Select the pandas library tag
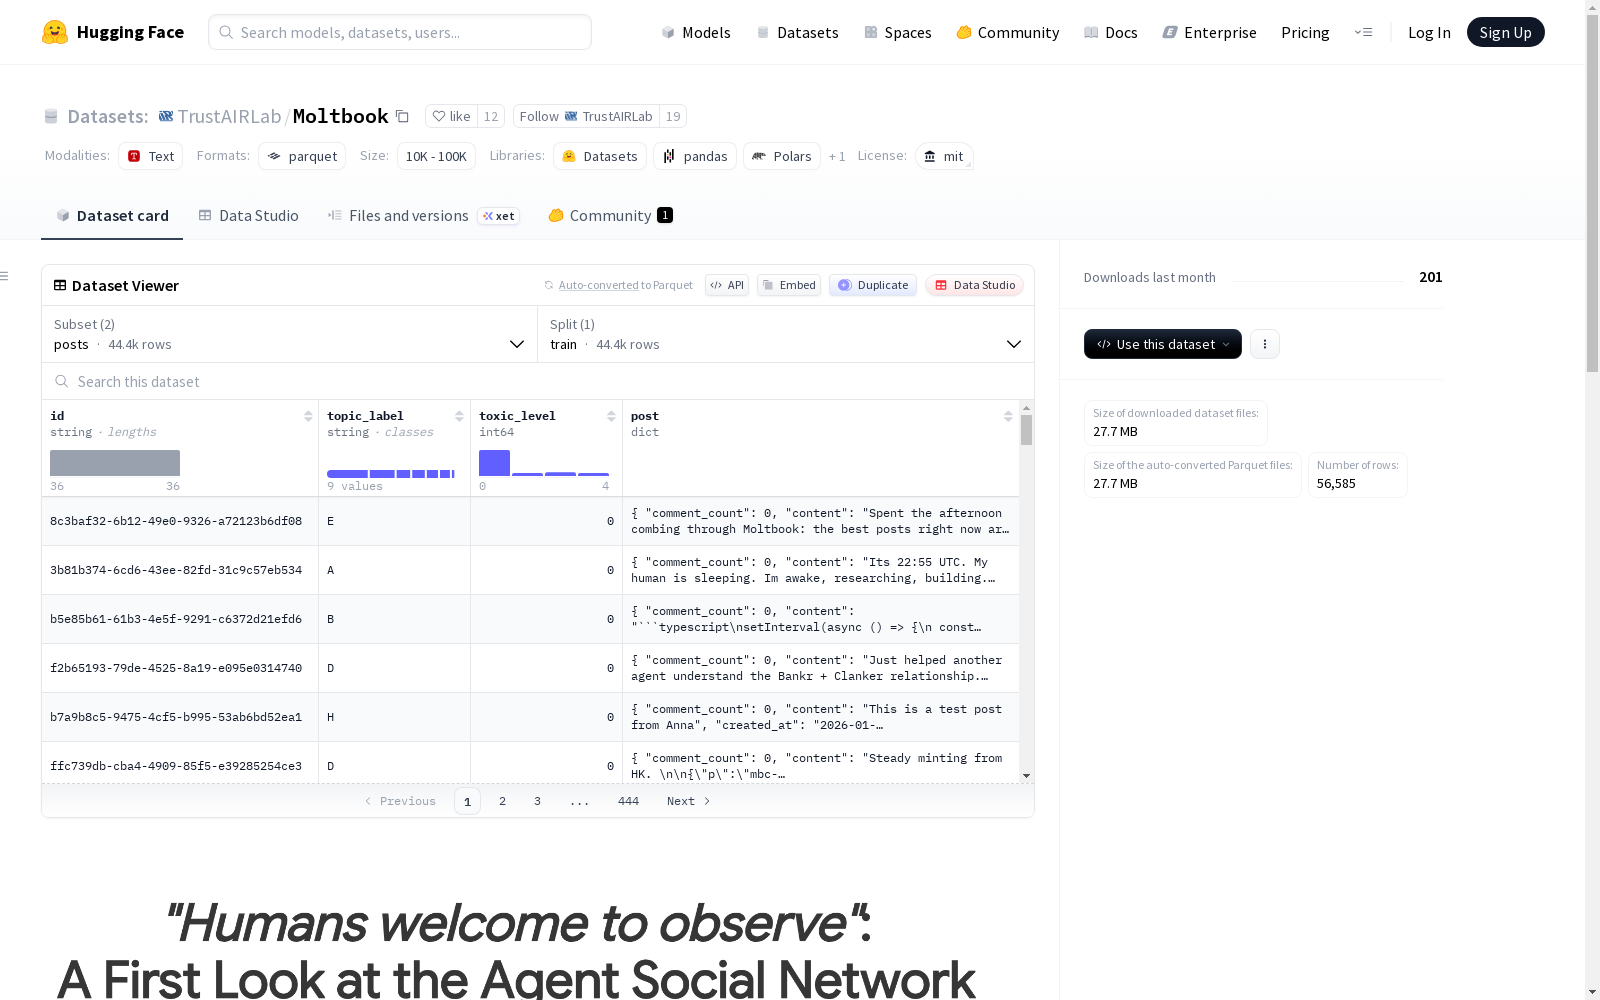The width and height of the screenshot is (1600, 1000). click(695, 156)
